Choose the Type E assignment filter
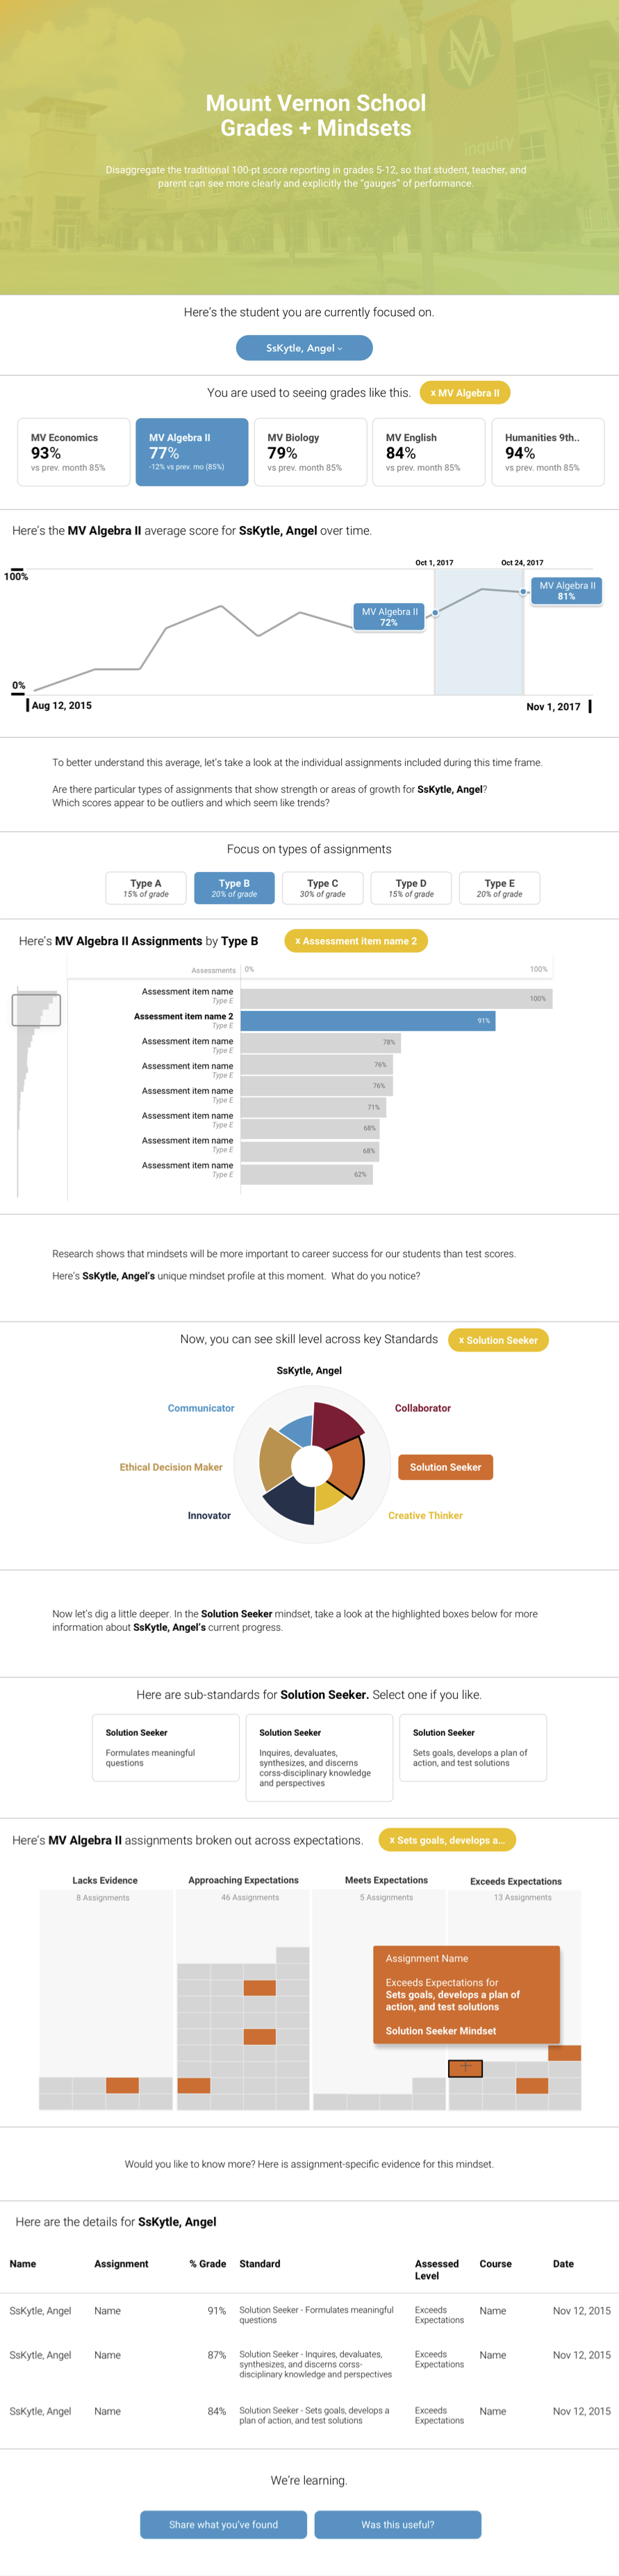 coord(499,888)
